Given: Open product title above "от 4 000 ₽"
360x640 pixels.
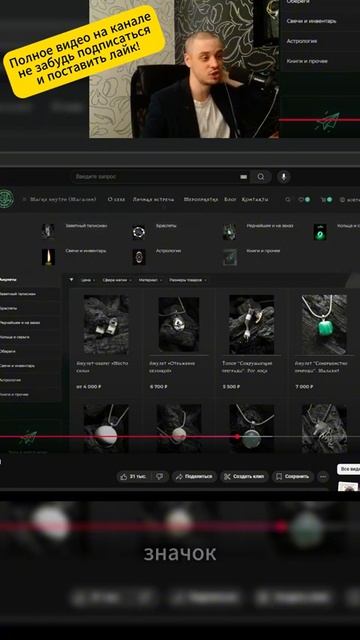Looking at the screenshot, I should [102, 367].
